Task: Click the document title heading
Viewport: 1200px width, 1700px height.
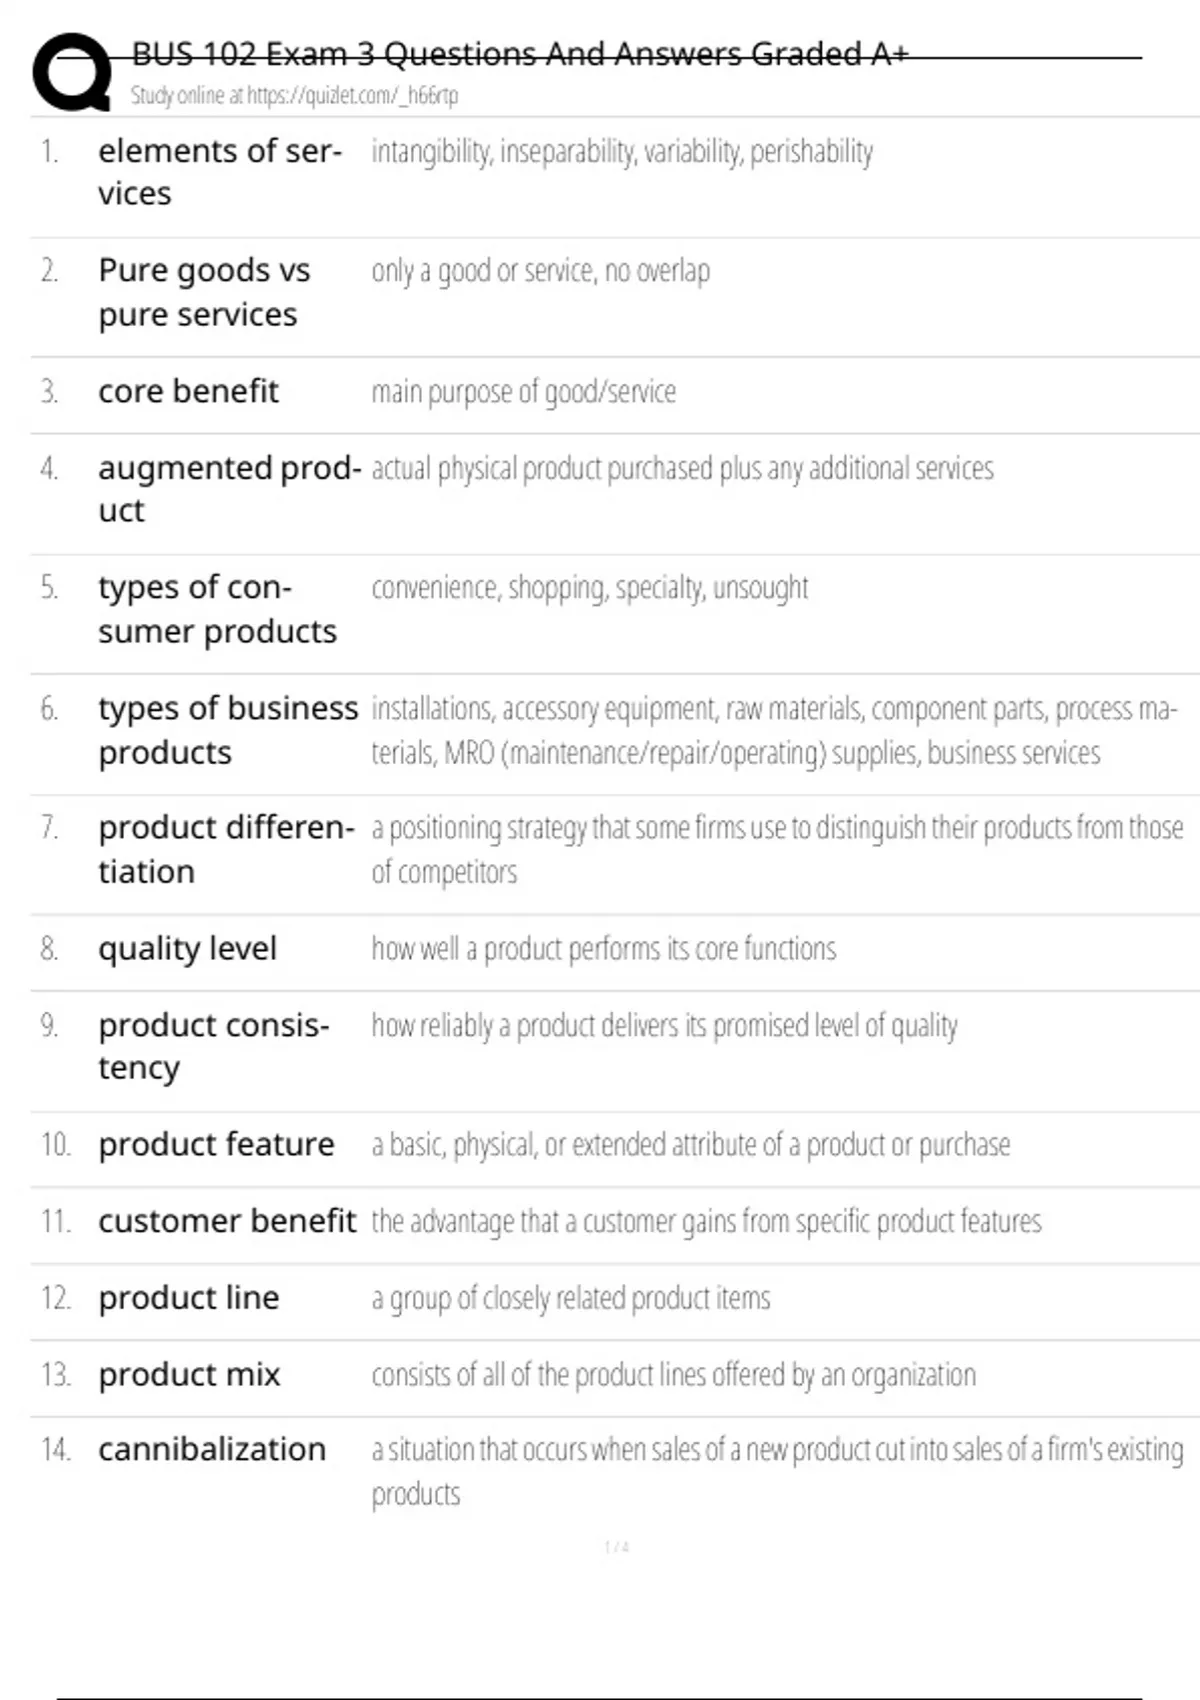Action: click(520, 53)
